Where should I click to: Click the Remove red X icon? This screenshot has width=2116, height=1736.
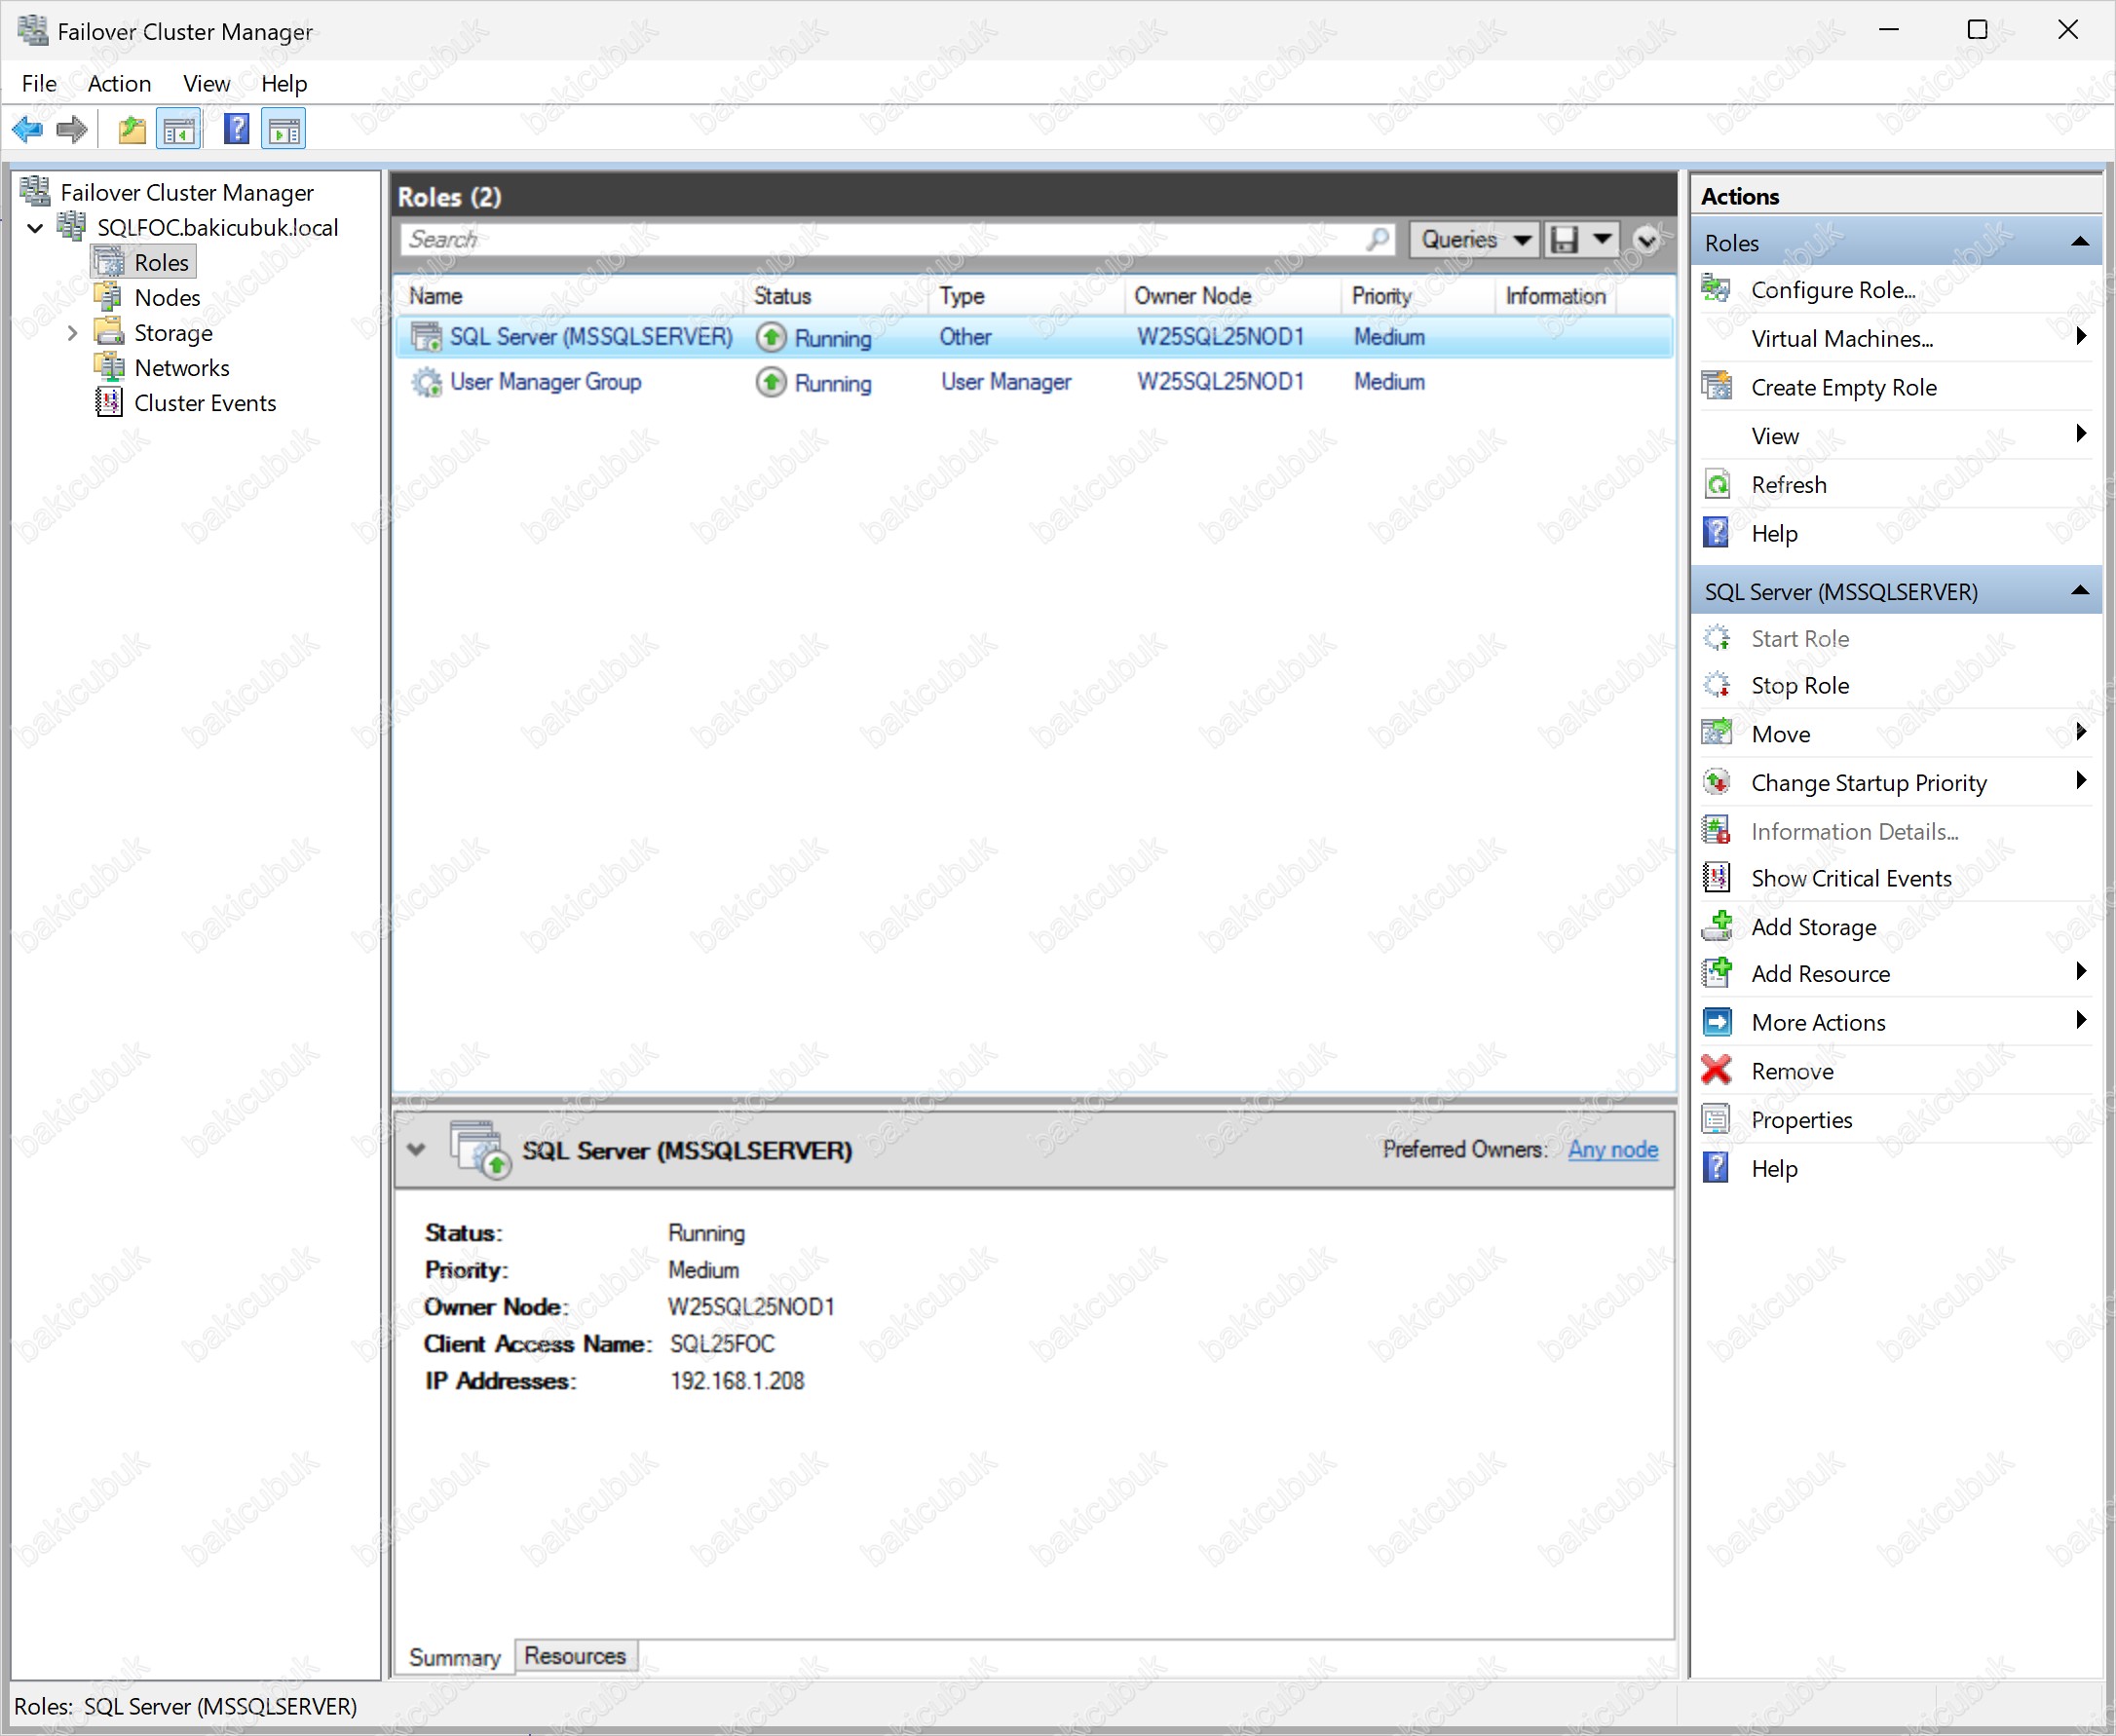tap(1716, 1071)
